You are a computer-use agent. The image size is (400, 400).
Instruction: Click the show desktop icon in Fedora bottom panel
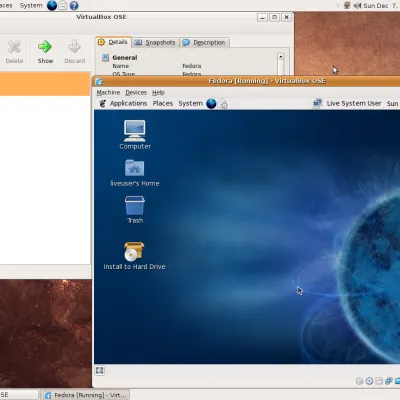[100, 370]
